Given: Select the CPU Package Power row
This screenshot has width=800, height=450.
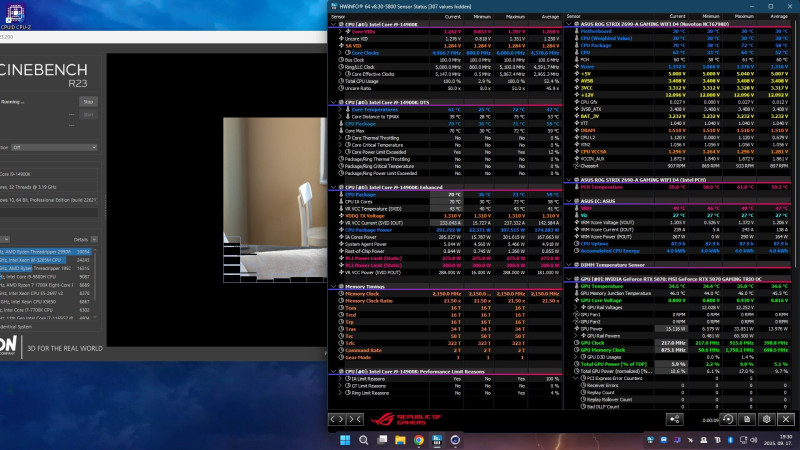Looking at the screenshot, I should pyautogui.click(x=445, y=230).
